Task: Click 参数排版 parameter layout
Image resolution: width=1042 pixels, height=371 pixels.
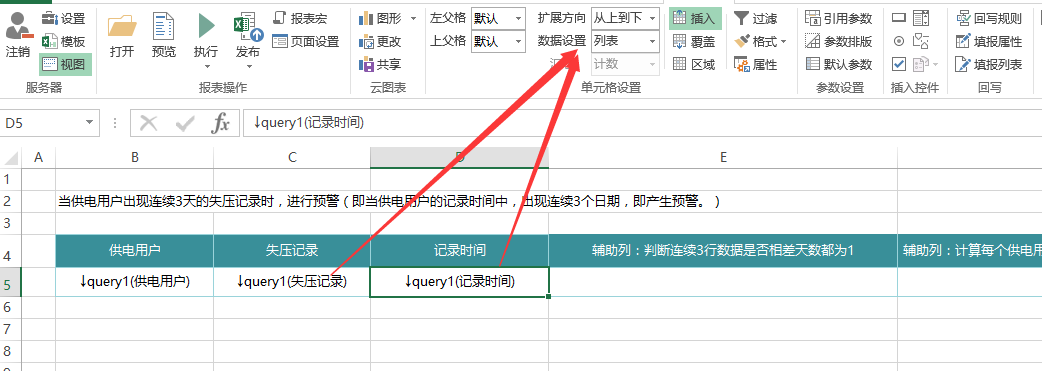Action: 839,41
